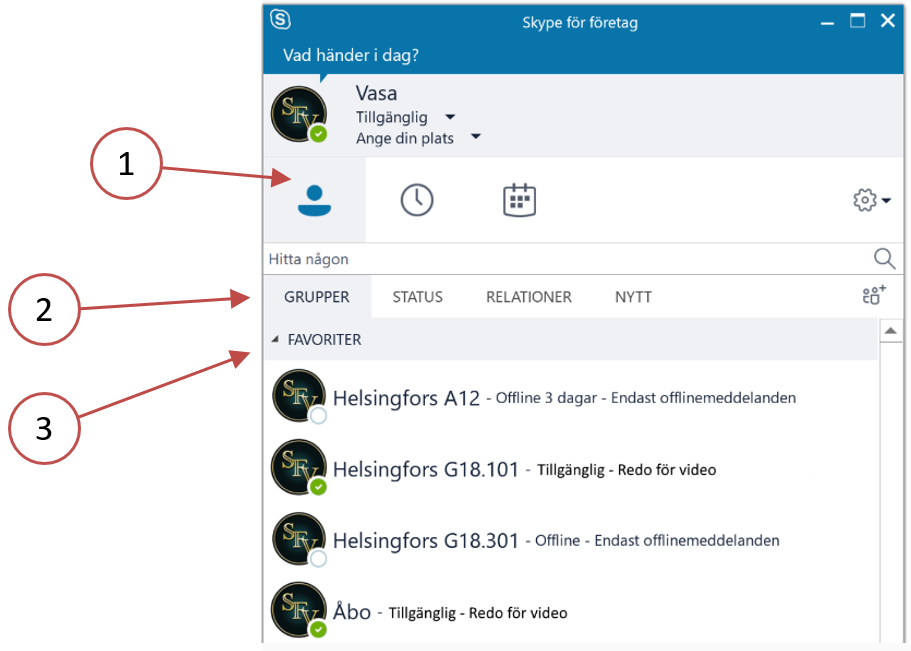Switch to the Status tab
The image size is (911, 651).
coord(417,297)
